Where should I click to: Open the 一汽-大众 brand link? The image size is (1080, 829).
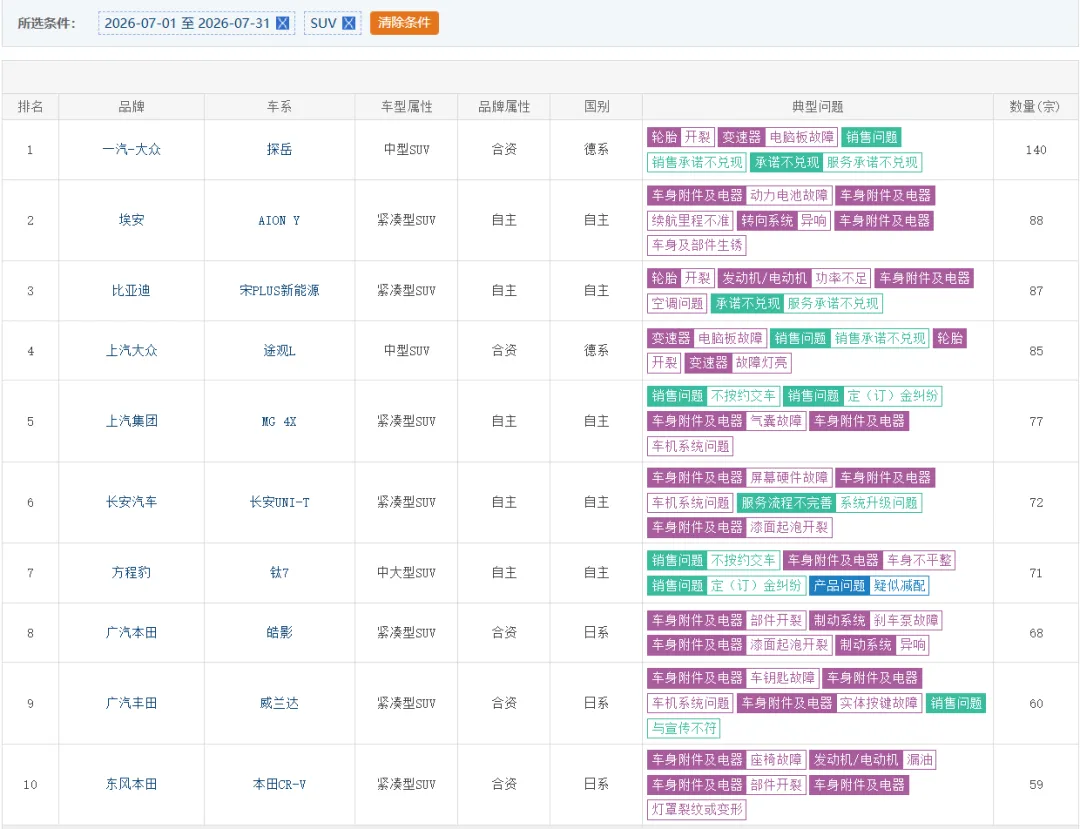point(131,149)
